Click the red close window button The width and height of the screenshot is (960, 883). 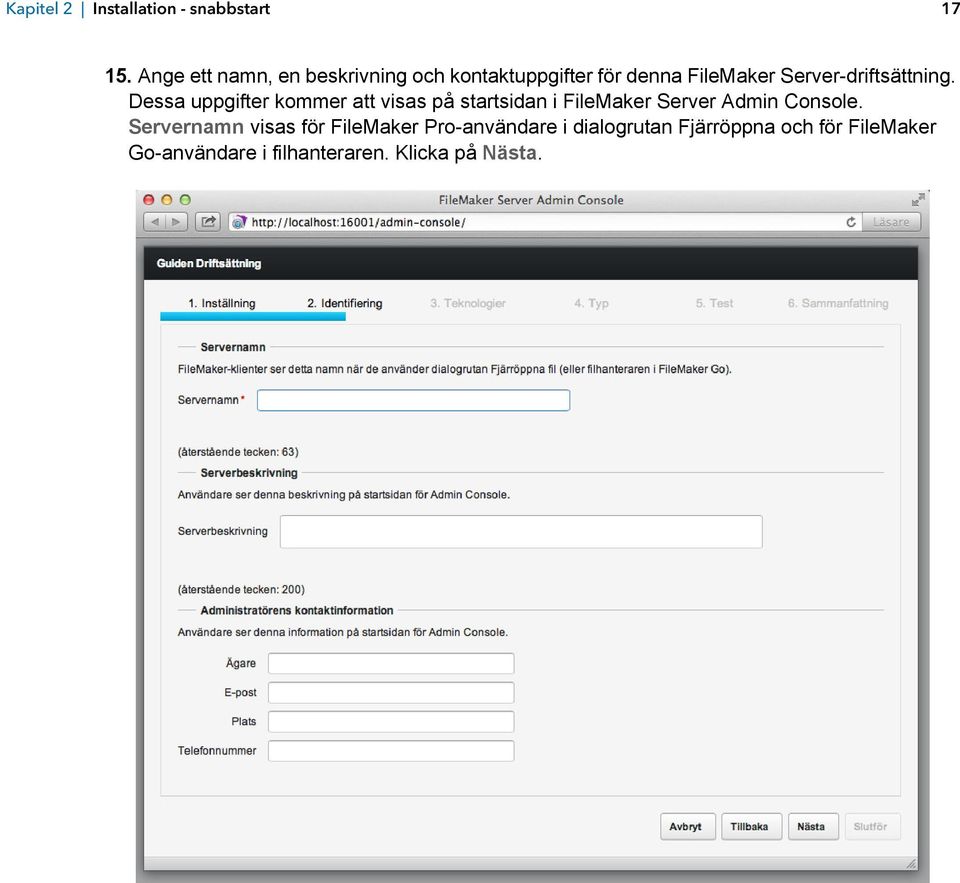coord(148,200)
